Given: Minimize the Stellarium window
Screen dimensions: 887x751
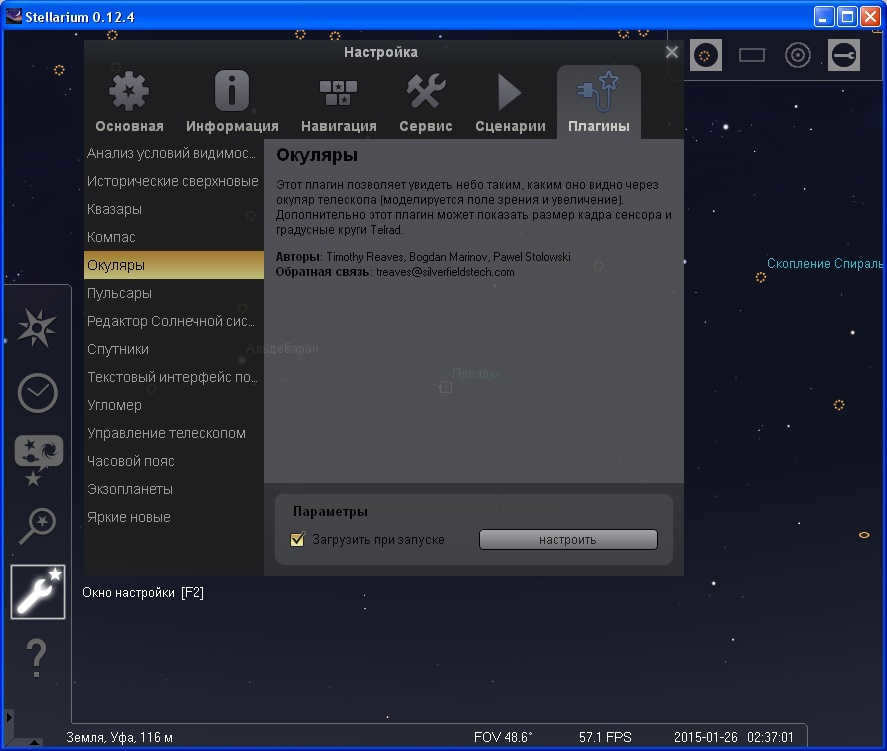Looking at the screenshot, I should click(824, 17).
